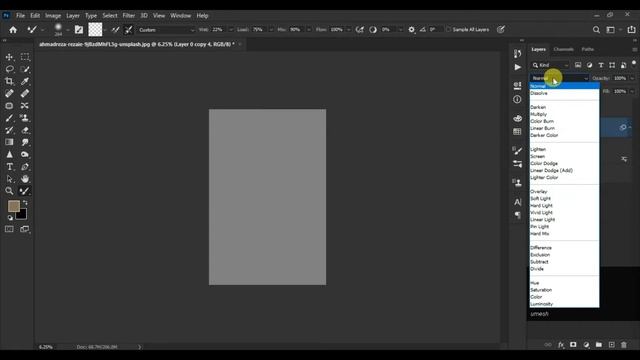Click the Share icon at top right
Image resolution: width=640 pixels, height=360 pixels.
click(x=631, y=29)
